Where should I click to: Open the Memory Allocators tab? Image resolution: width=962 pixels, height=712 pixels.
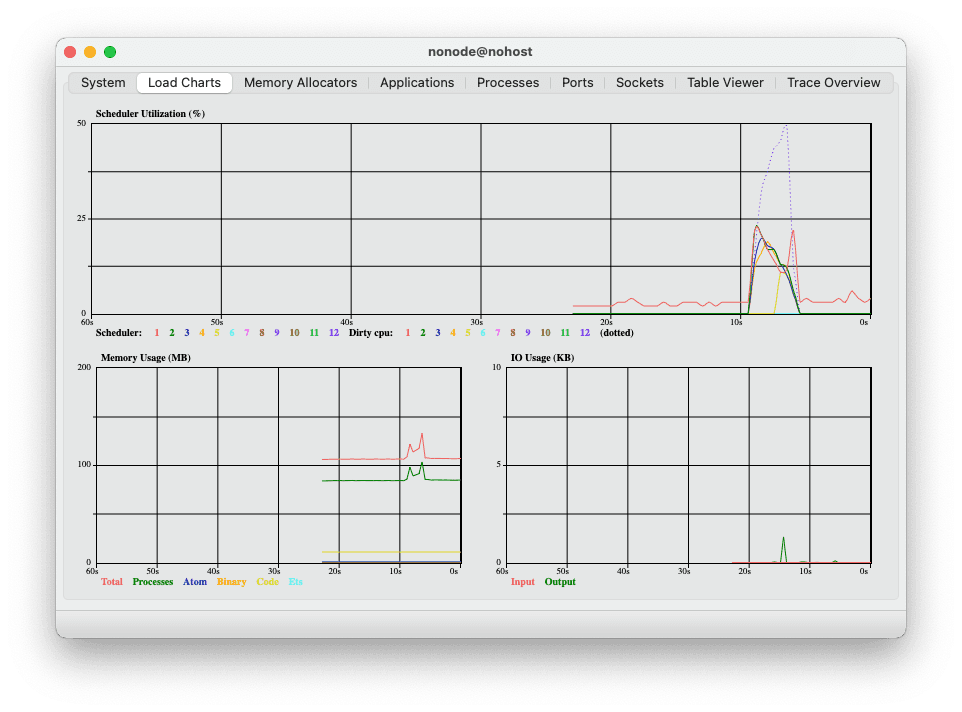tap(300, 83)
